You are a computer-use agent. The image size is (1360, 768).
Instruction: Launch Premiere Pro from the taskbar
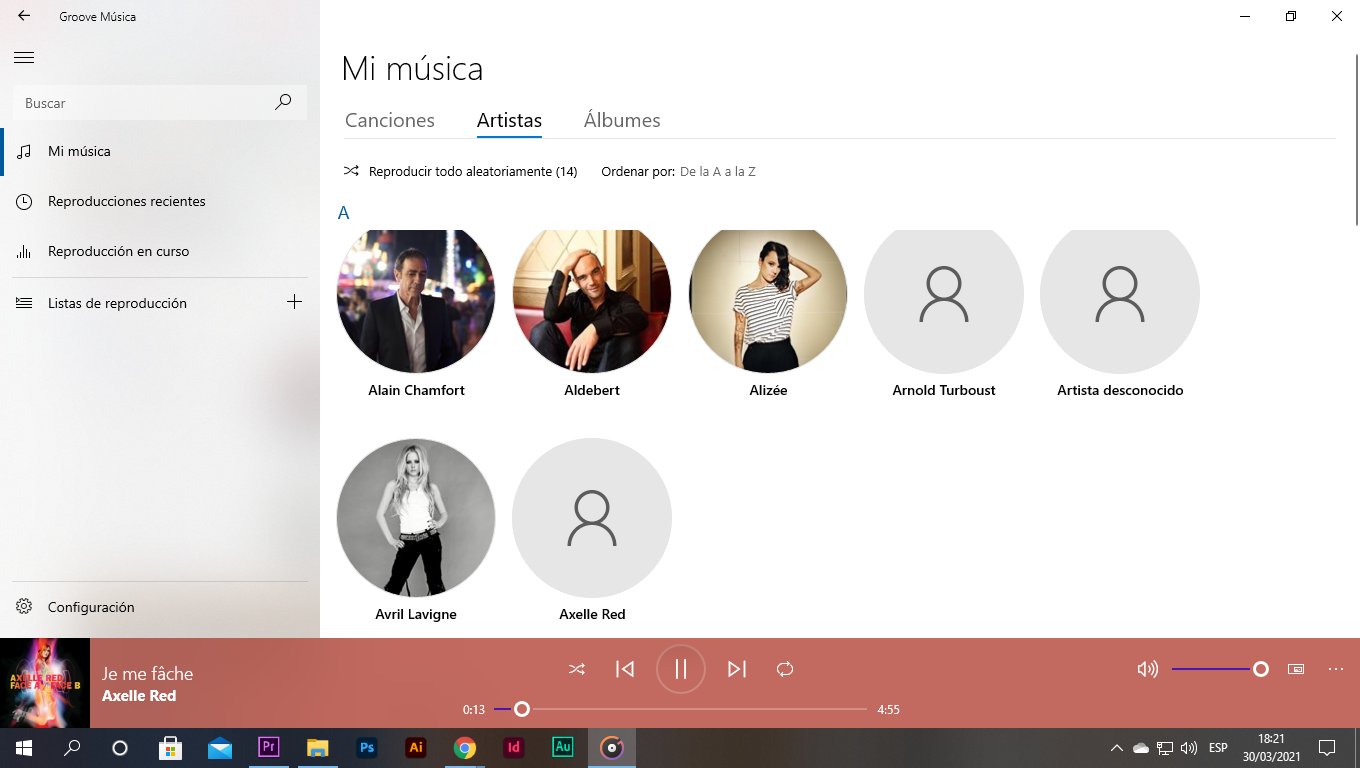pyautogui.click(x=269, y=748)
